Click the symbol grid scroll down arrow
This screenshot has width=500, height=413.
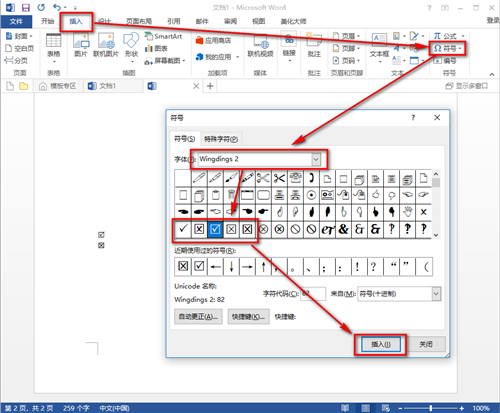click(436, 235)
